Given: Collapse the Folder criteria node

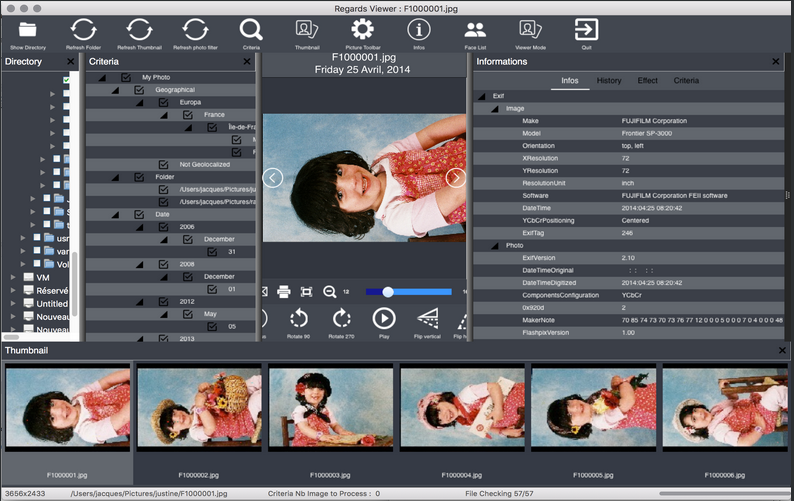Looking at the screenshot, I should coord(115,177).
